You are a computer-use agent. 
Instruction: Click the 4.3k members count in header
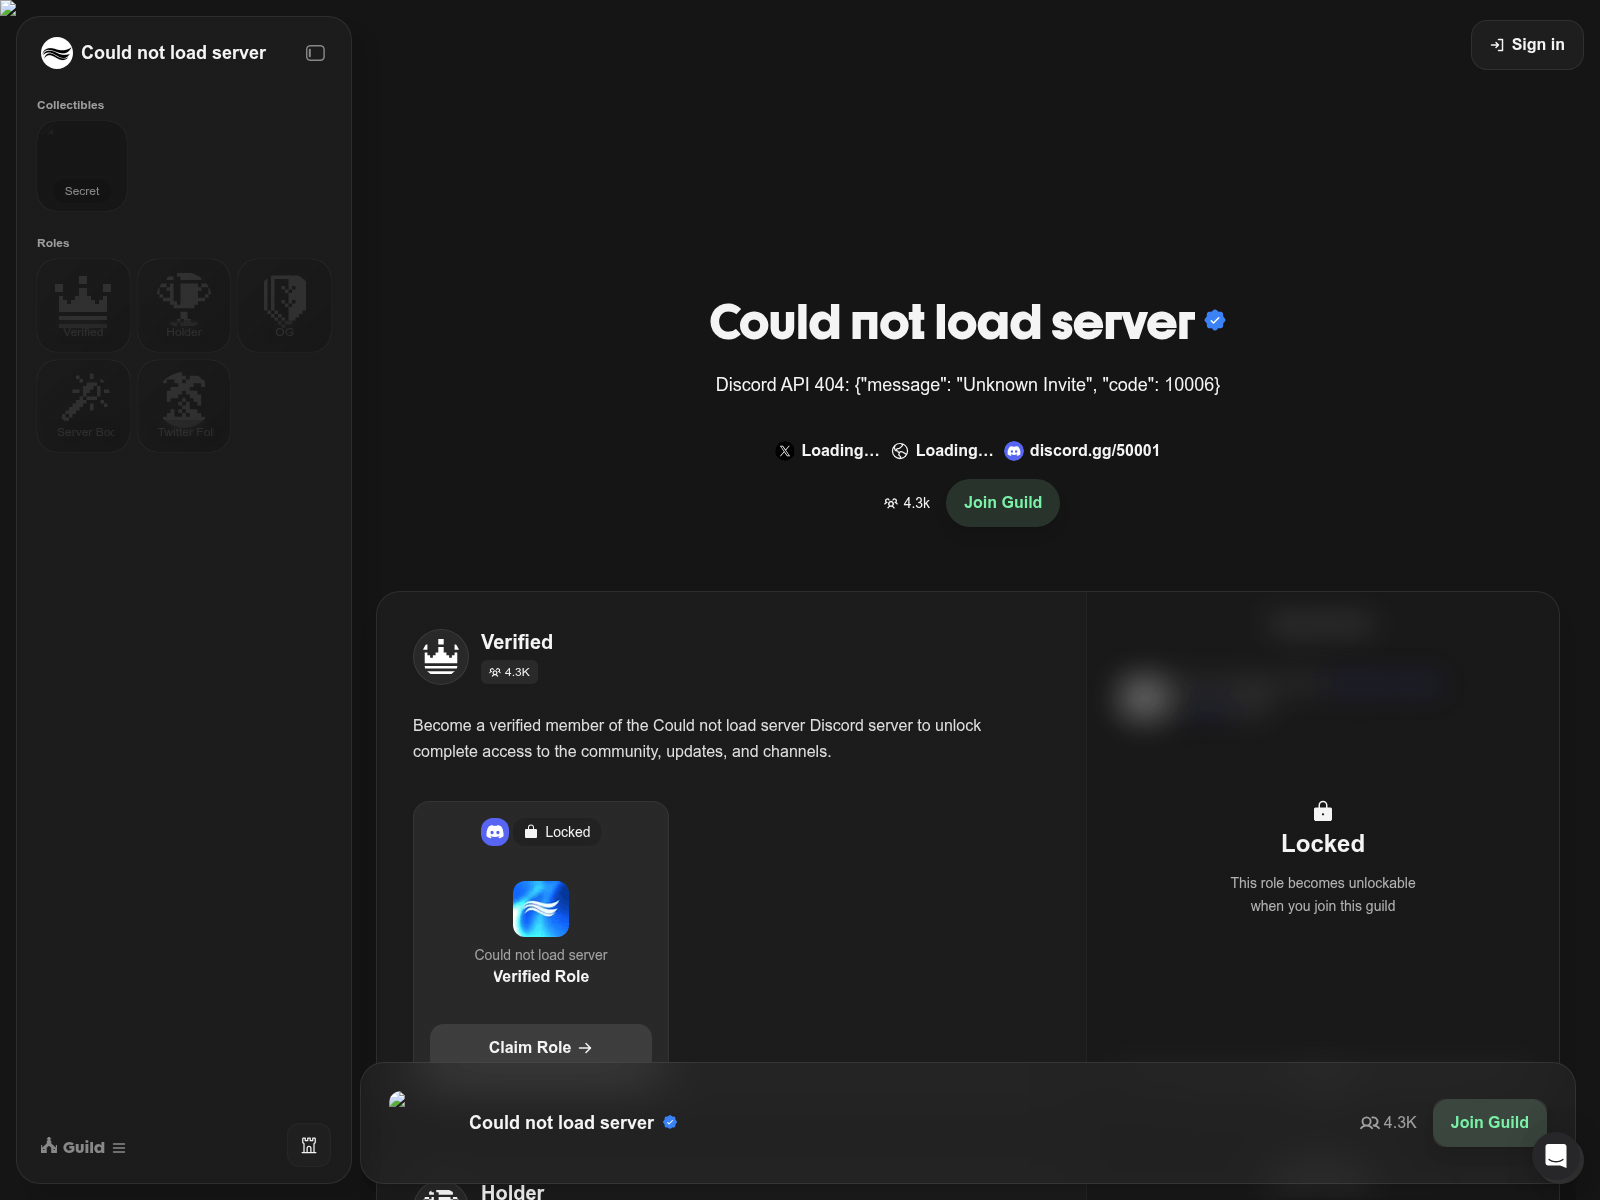click(x=907, y=503)
